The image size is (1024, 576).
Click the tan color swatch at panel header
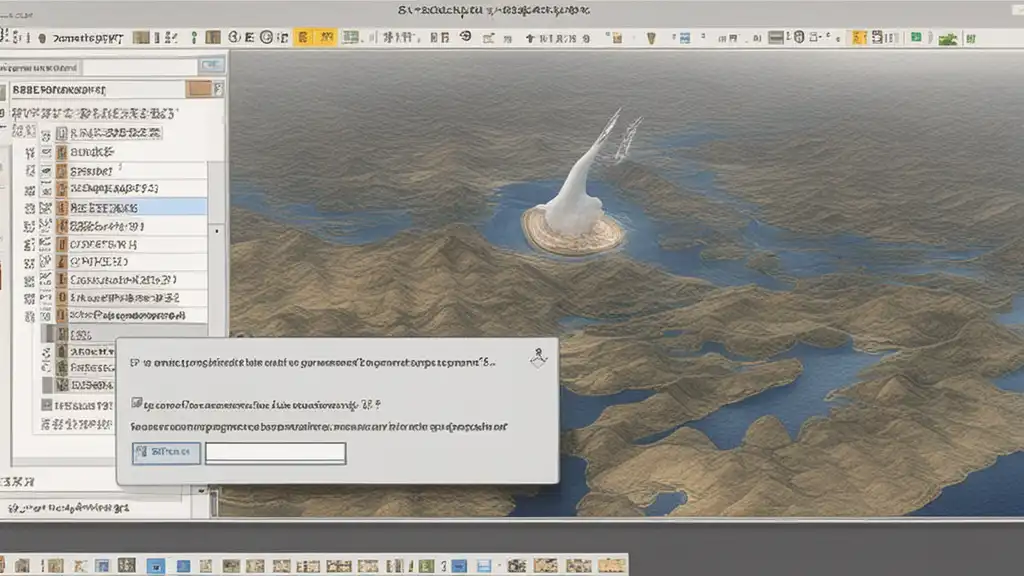199,89
